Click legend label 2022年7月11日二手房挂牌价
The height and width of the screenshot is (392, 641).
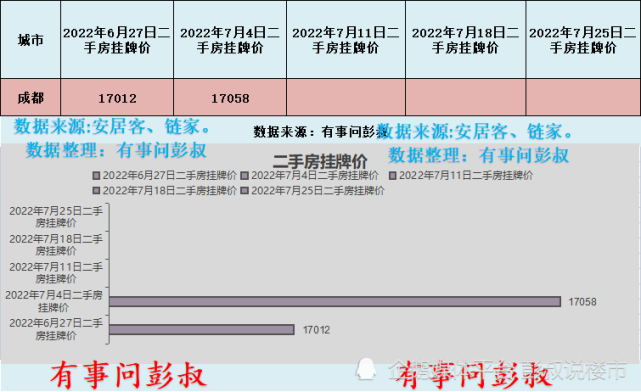tap(466, 176)
